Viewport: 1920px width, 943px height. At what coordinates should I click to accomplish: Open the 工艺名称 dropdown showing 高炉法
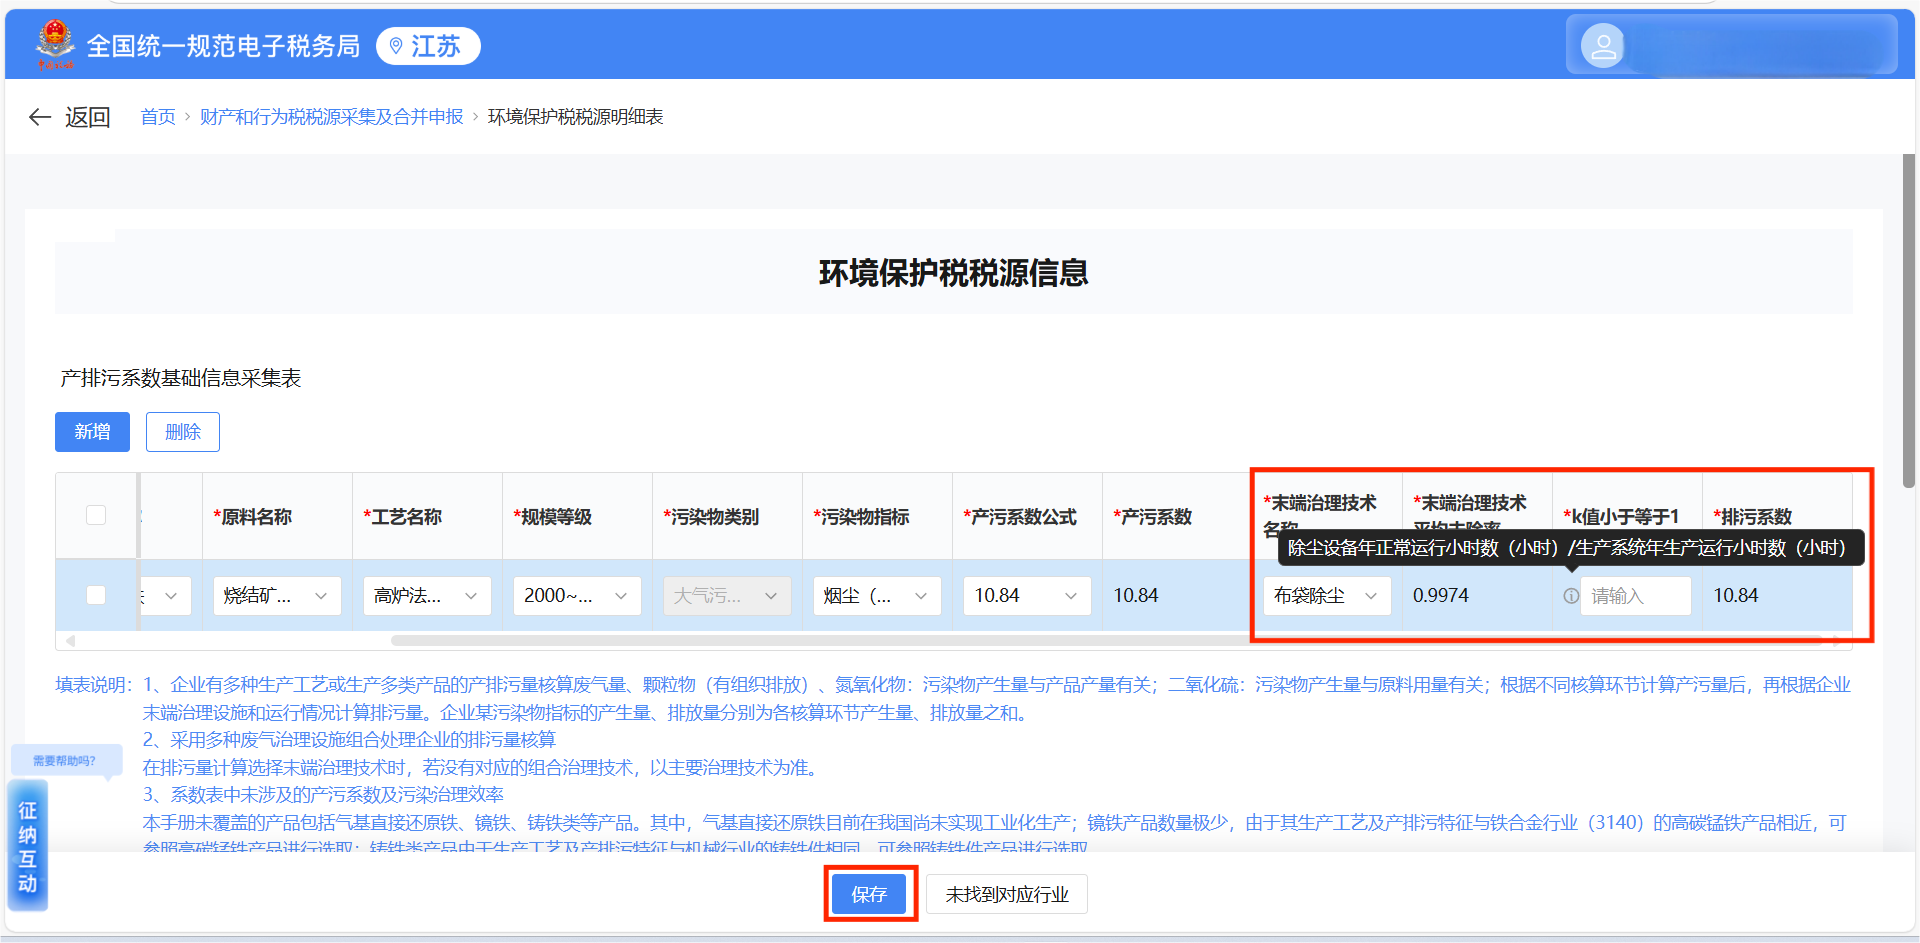426,596
